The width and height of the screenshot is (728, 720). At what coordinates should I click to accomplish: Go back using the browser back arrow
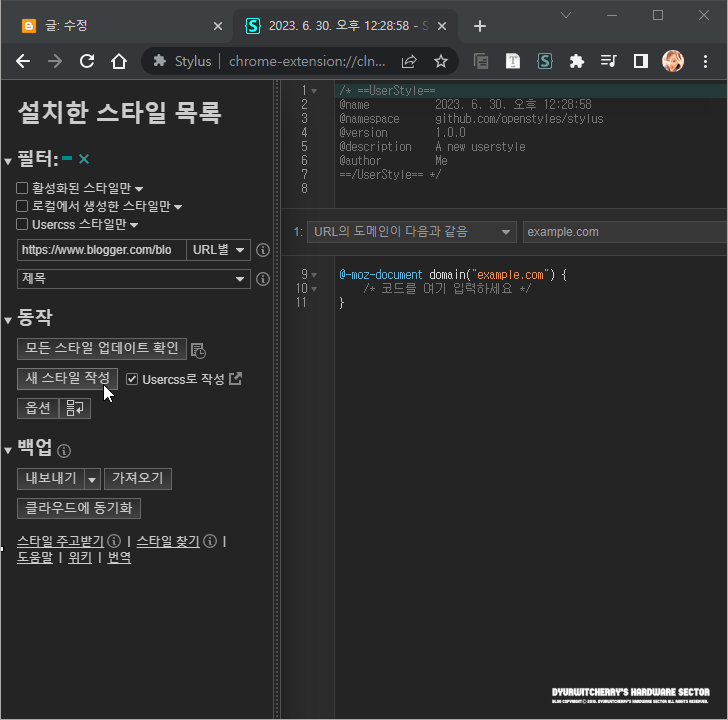click(x=23, y=61)
